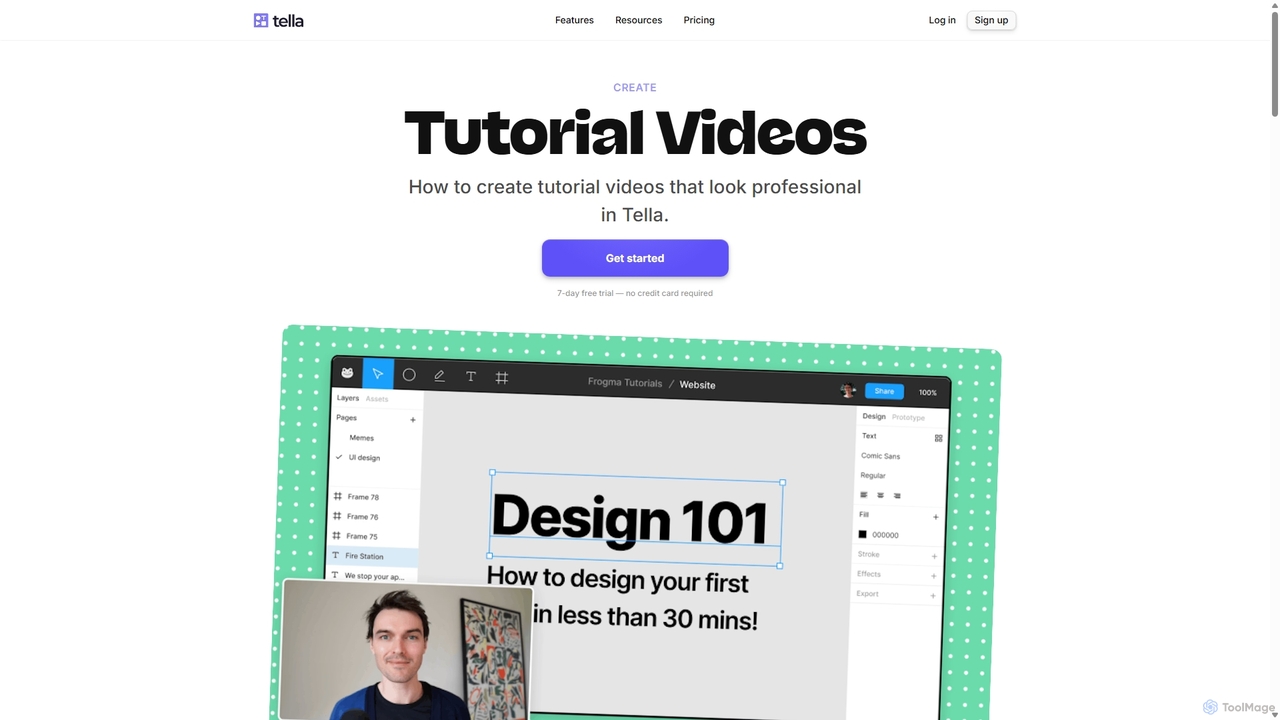The image size is (1280, 720).
Task: Click the Frogma Tutorials breadcrumb
Action: coord(625,383)
